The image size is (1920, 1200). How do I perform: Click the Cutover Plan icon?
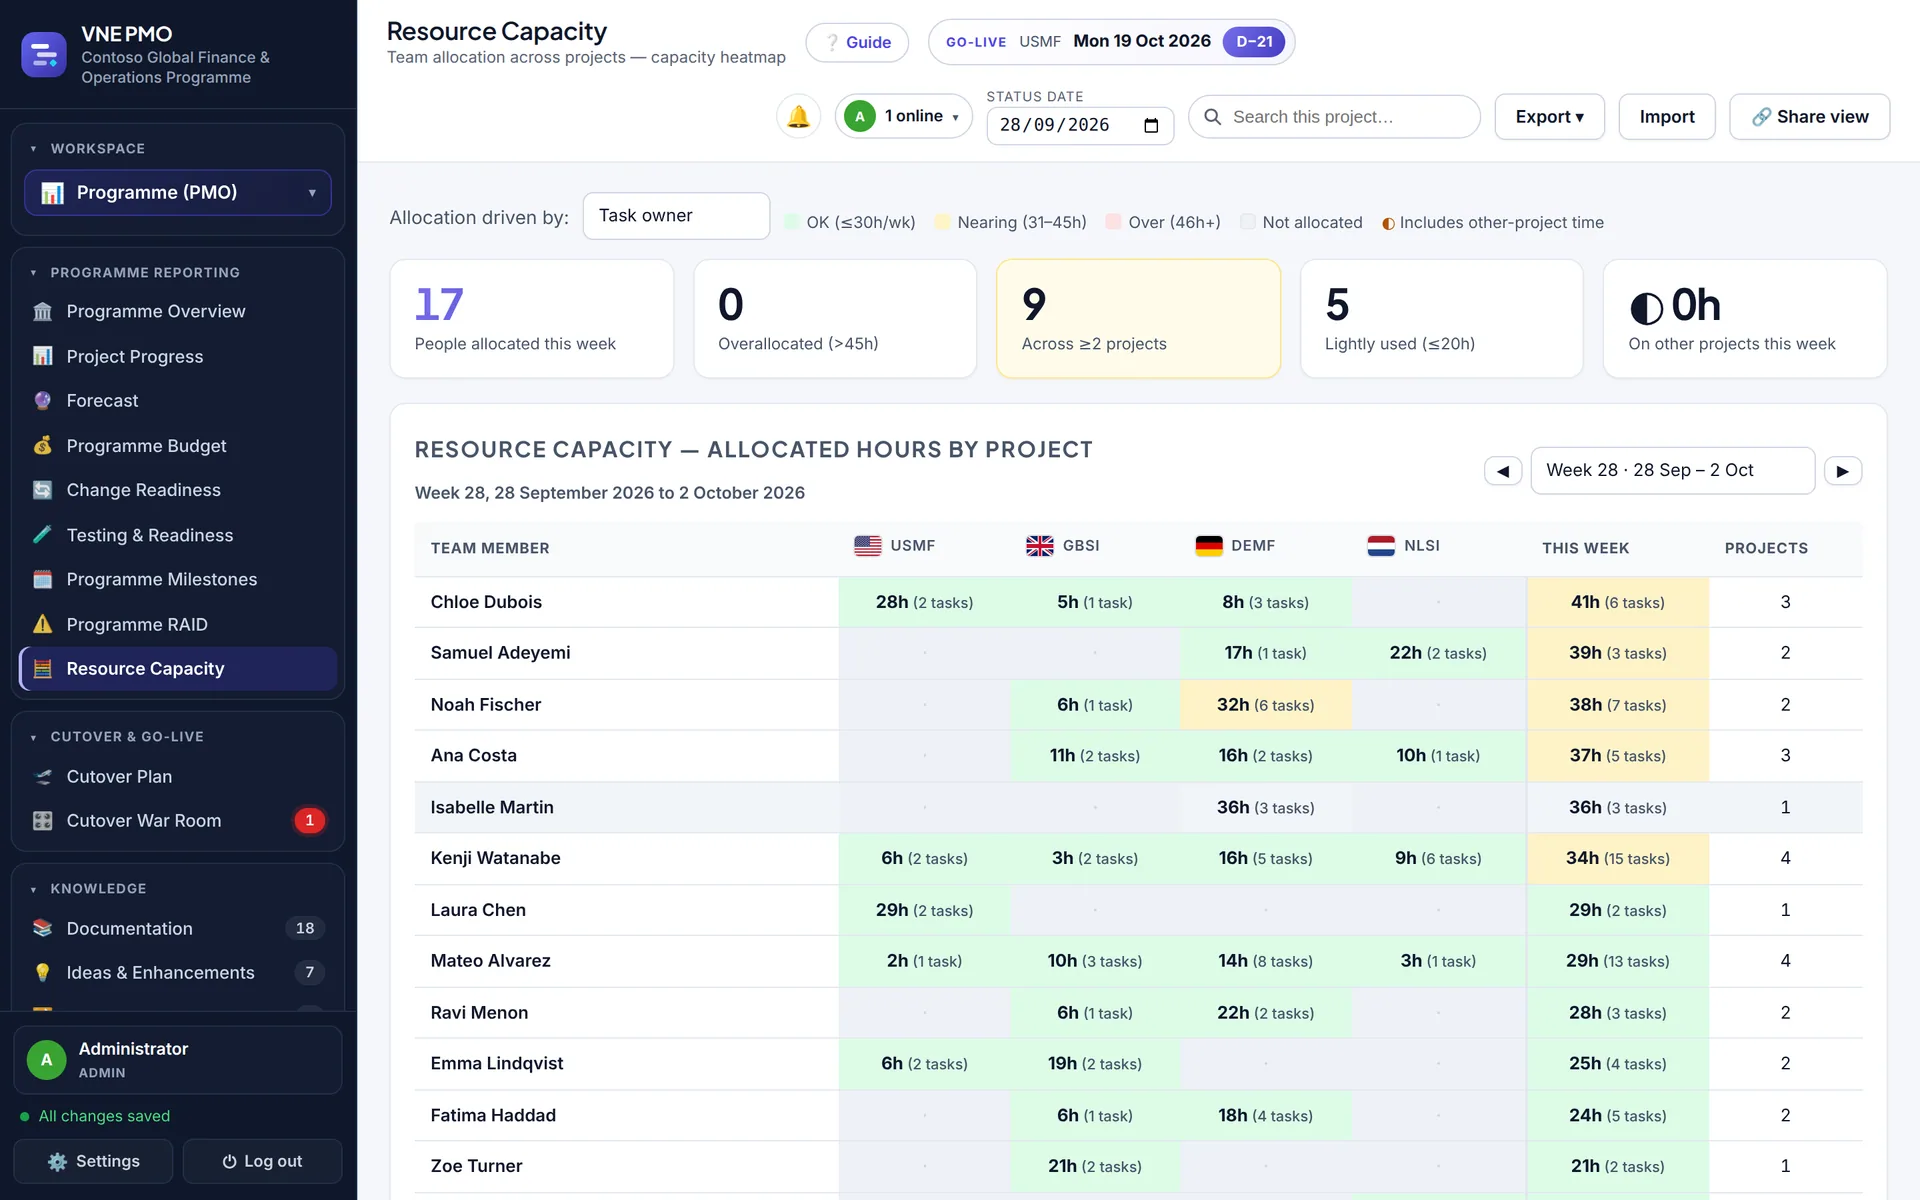pyautogui.click(x=42, y=777)
